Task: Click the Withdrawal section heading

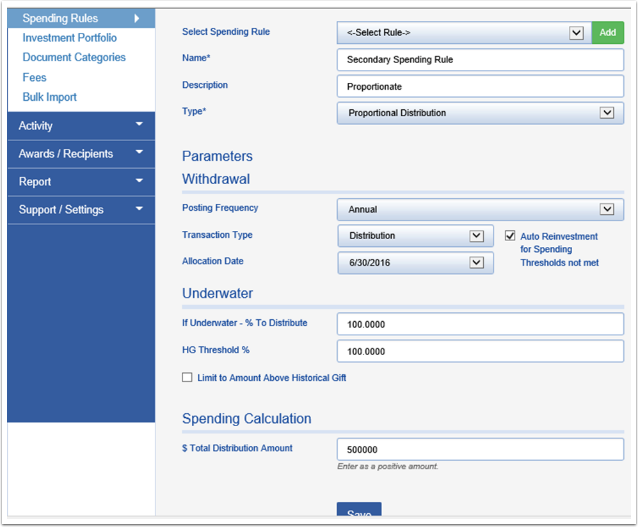Action: tap(216, 179)
